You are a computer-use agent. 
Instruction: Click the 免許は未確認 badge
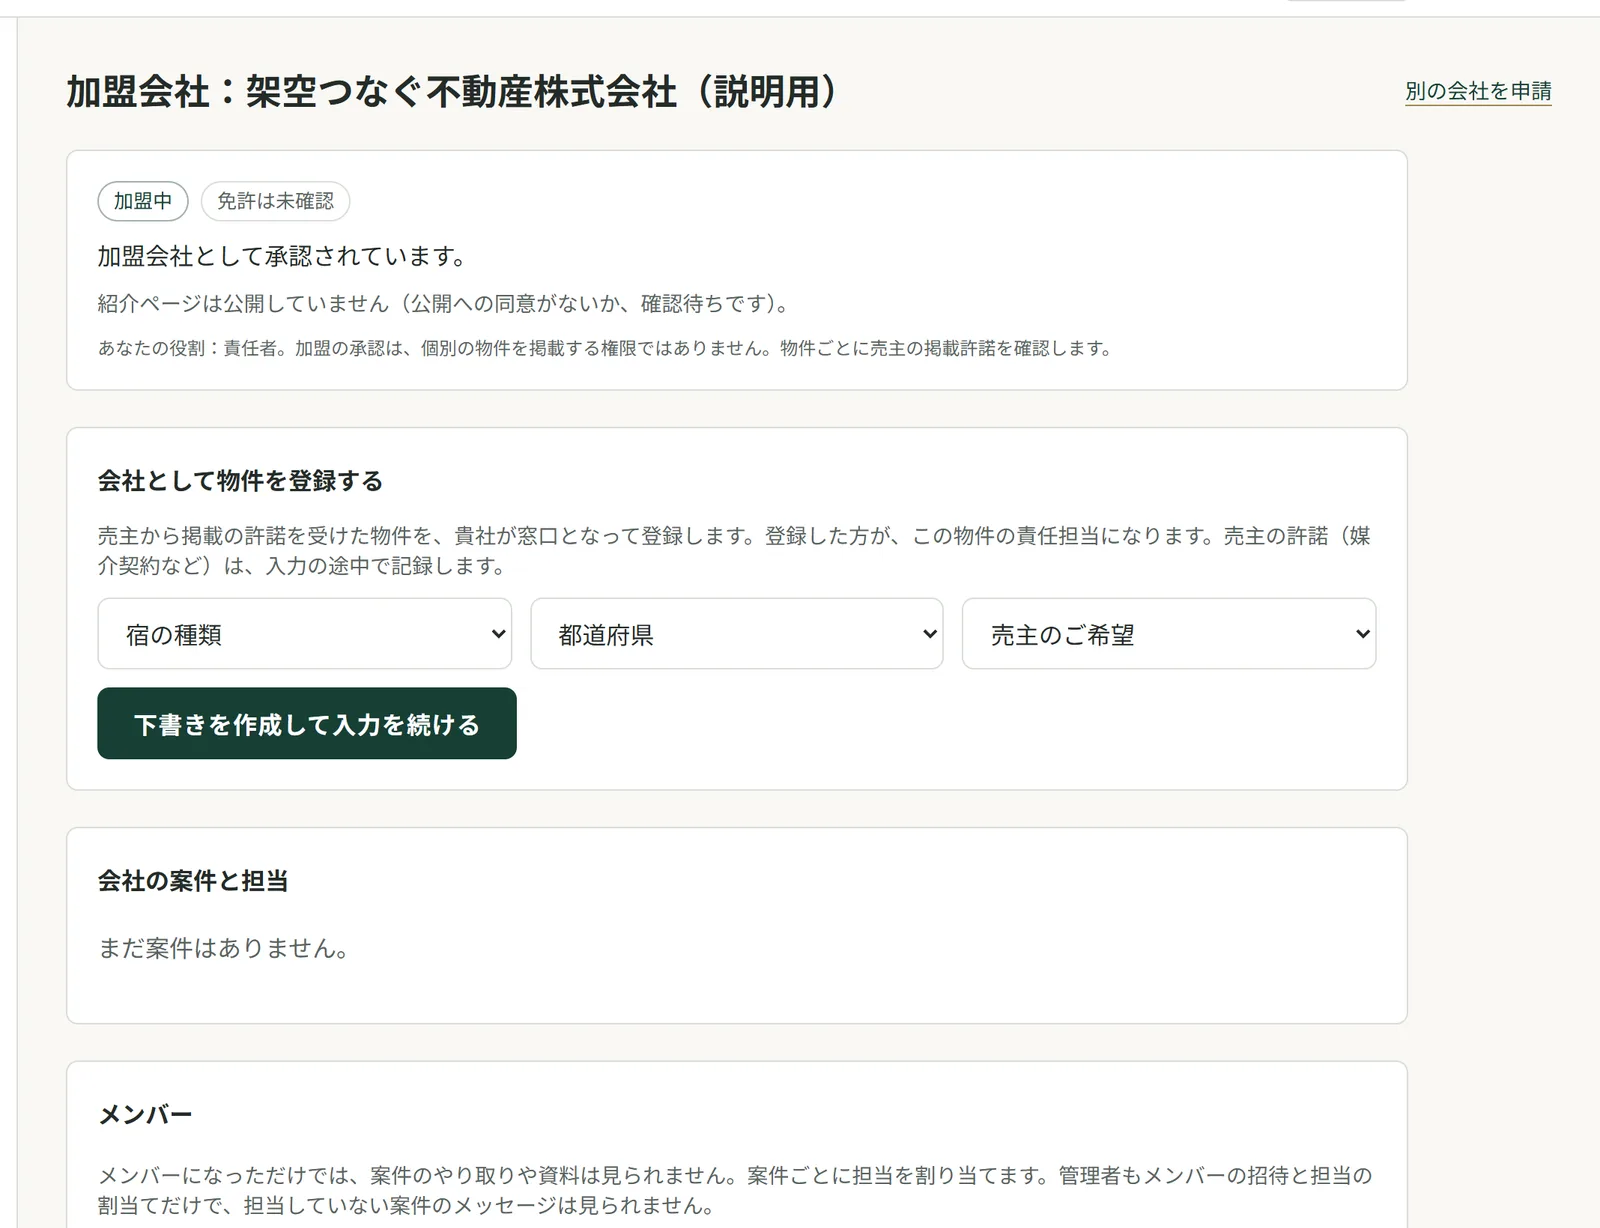[x=275, y=201]
